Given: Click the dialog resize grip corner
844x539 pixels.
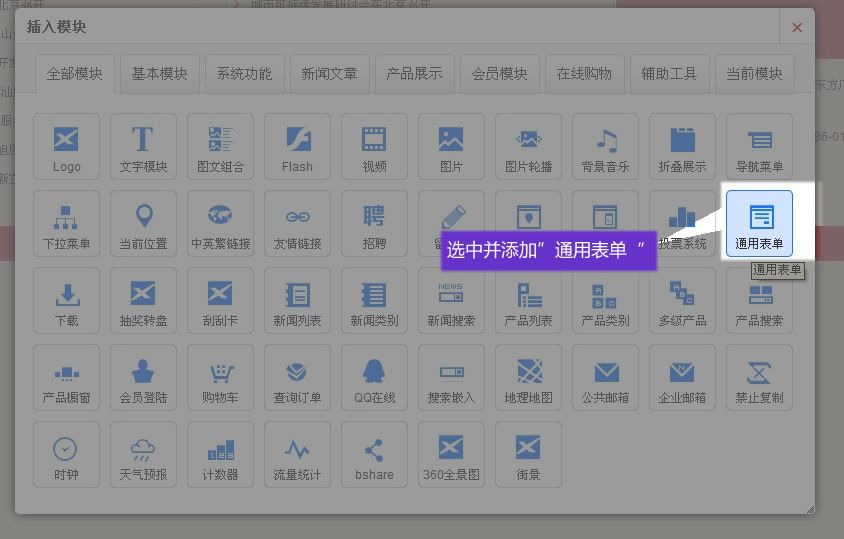Looking at the screenshot, I should 809,509.
